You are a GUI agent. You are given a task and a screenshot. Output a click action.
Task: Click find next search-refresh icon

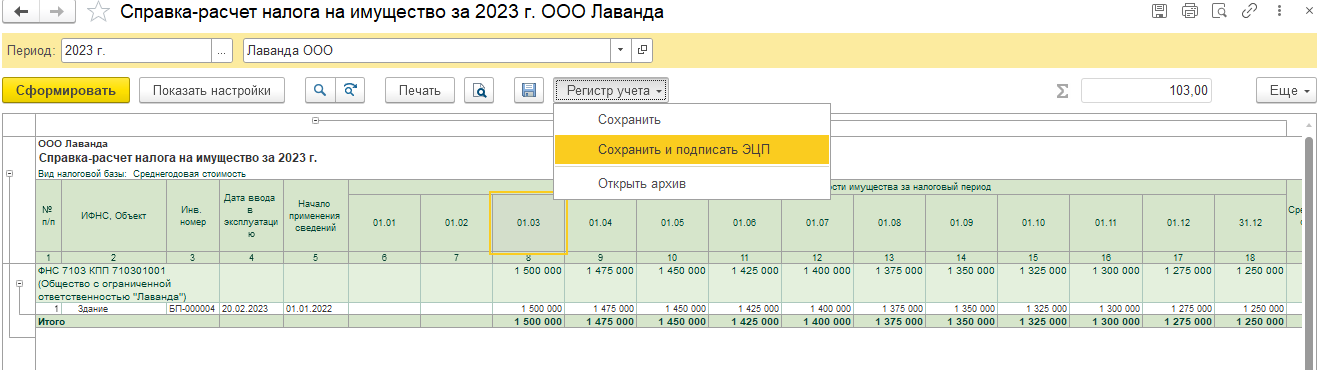pos(349,90)
